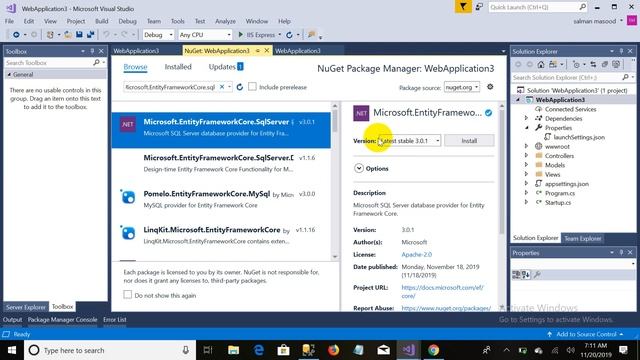Click the Navigate Backward toolbar icon
The height and width of the screenshot is (360, 640).
point(16,35)
